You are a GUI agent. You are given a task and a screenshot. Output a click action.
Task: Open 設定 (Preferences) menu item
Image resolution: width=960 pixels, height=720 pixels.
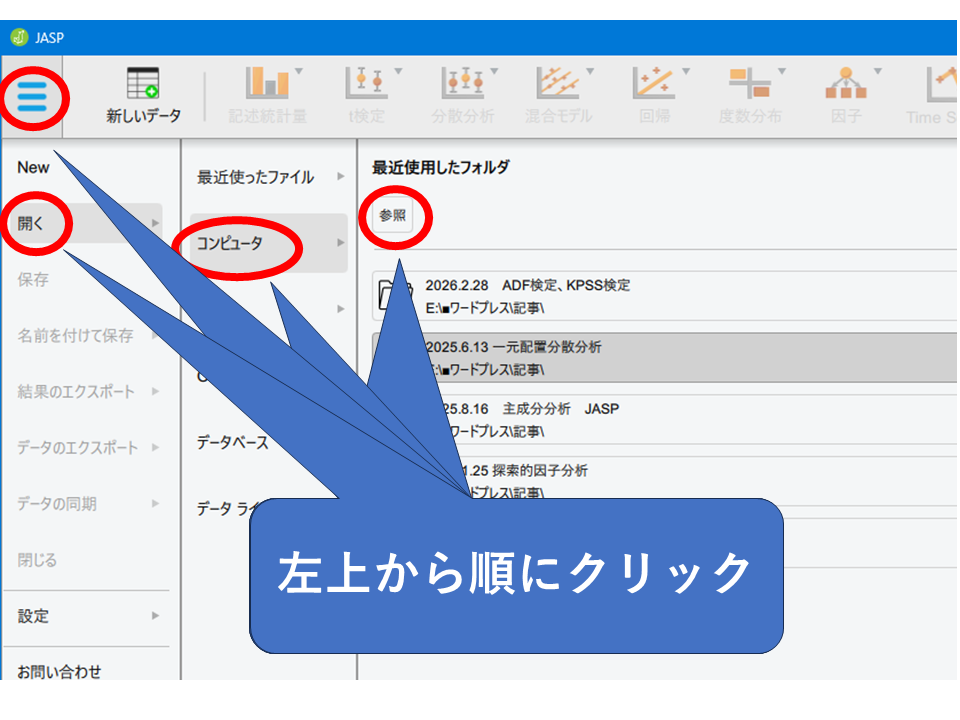pyautogui.click(x=33, y=616)
